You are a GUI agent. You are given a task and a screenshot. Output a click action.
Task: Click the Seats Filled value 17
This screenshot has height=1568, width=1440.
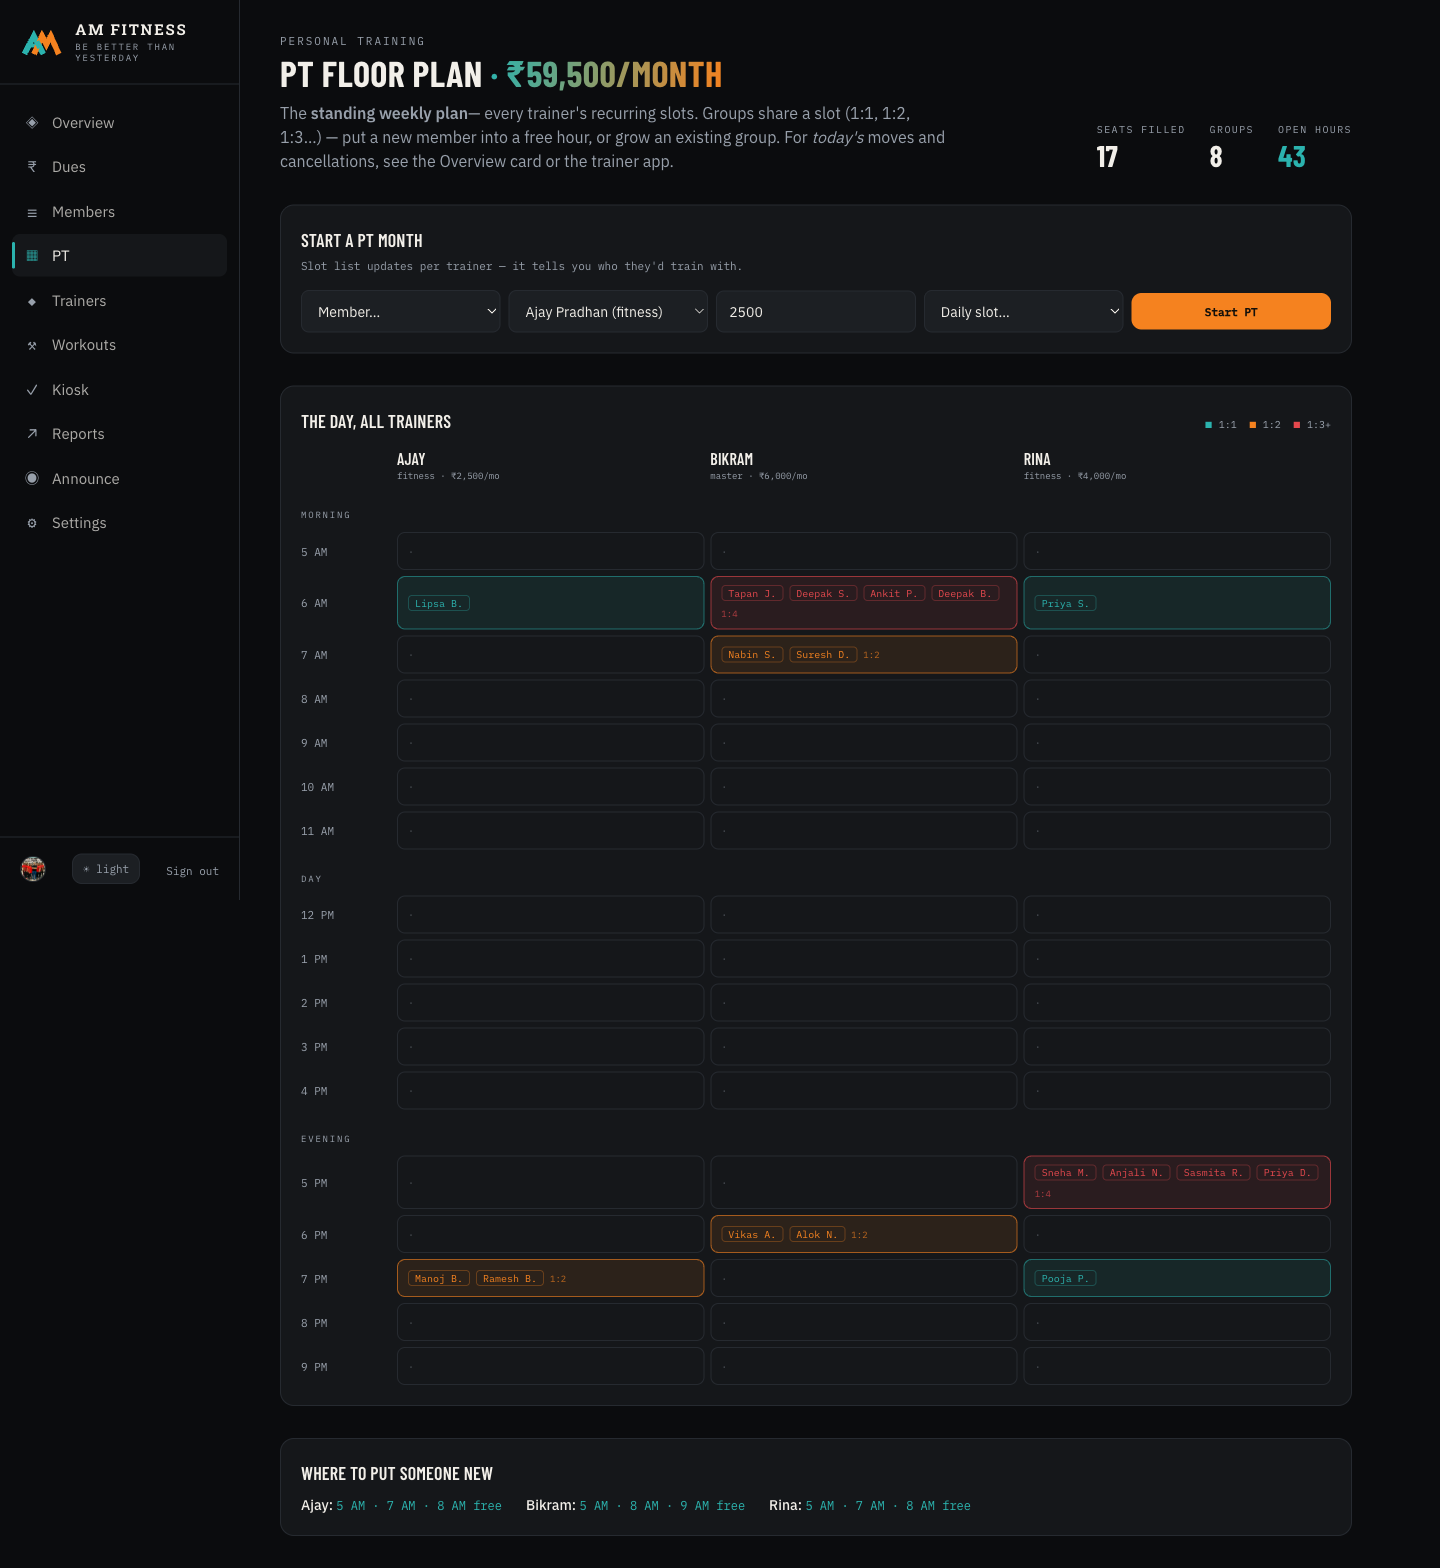tap(1107, 157)
